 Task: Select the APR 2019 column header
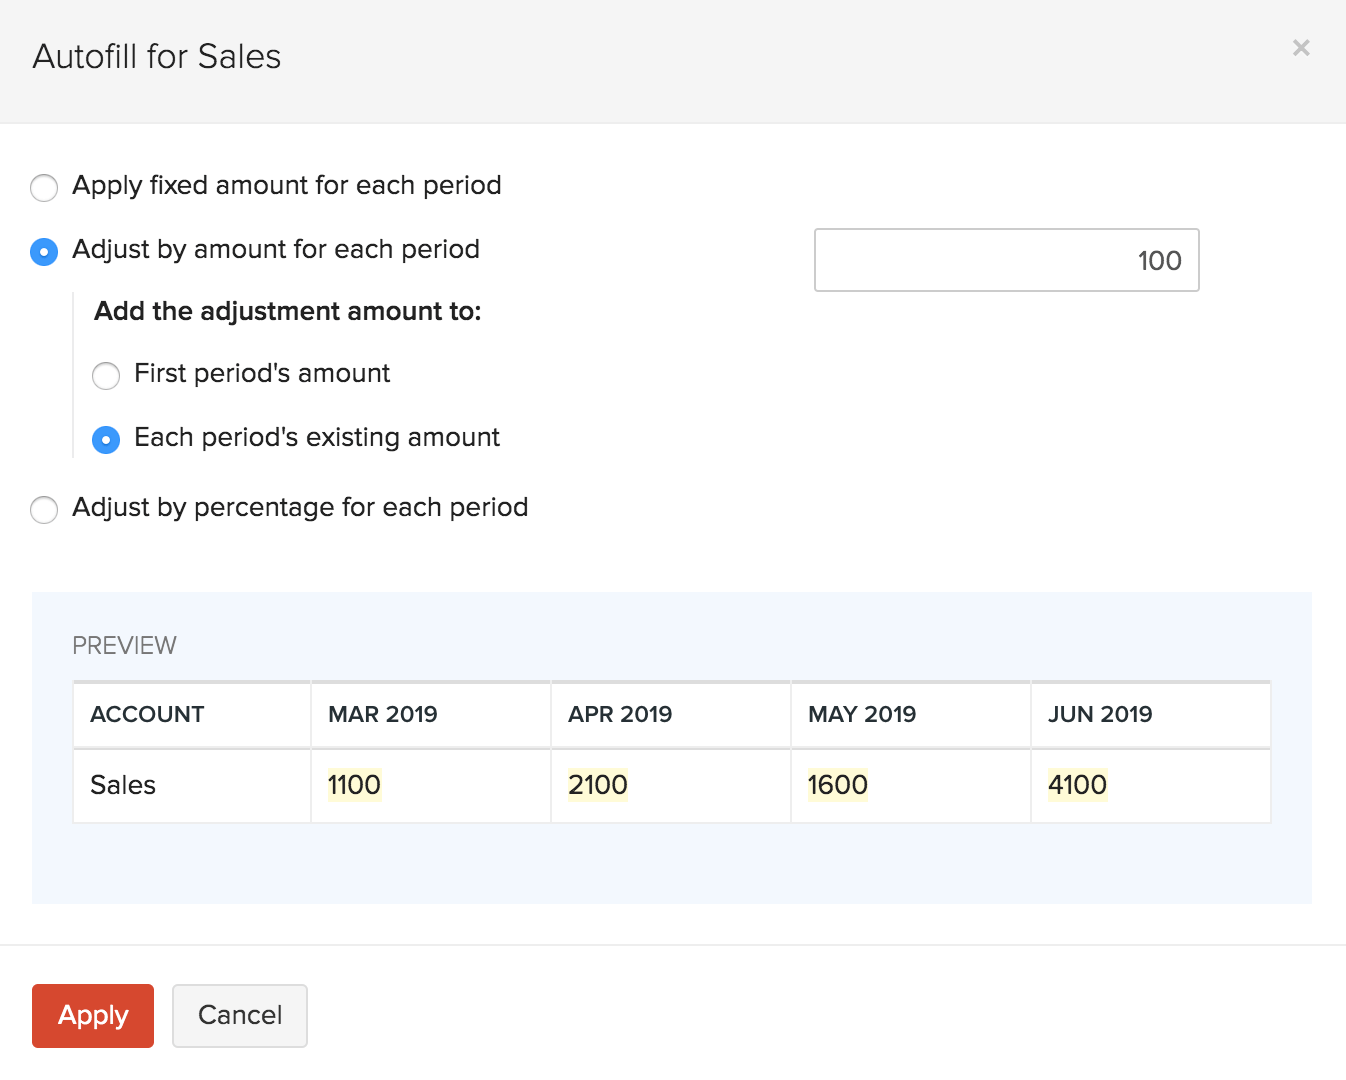tap(620, 714)
